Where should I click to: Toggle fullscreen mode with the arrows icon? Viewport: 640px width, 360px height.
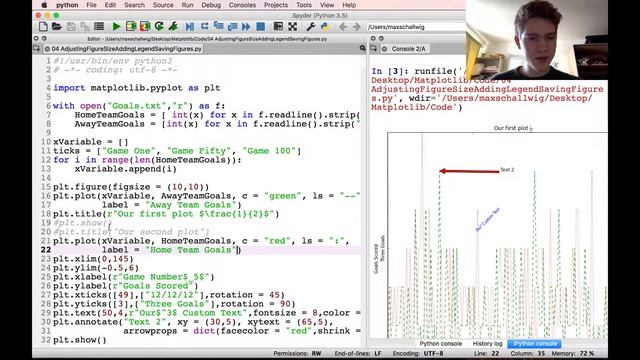click(292, 27)
